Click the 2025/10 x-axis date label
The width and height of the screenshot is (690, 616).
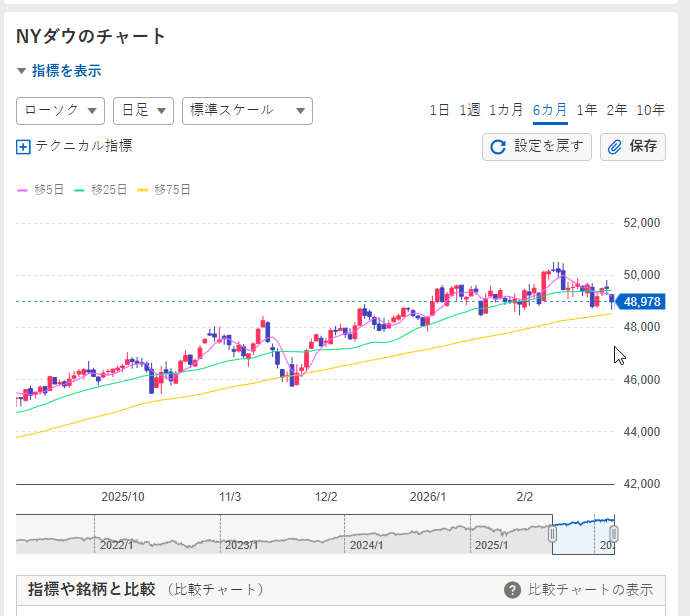[x=123, y=497]
